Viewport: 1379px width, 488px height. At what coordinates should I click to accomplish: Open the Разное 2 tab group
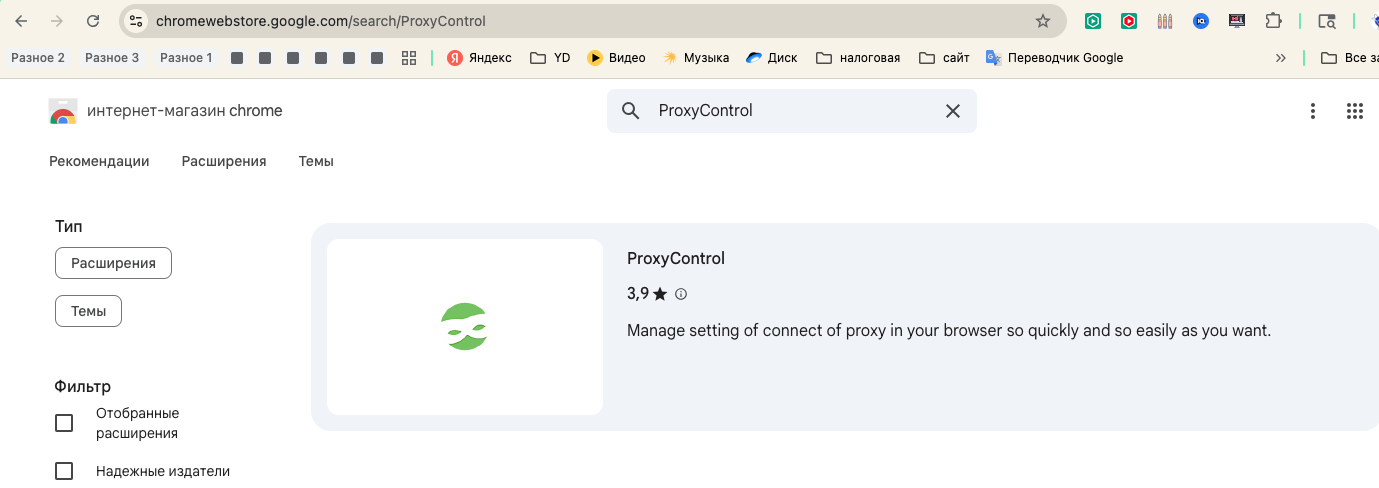click(x=38, y=58)
